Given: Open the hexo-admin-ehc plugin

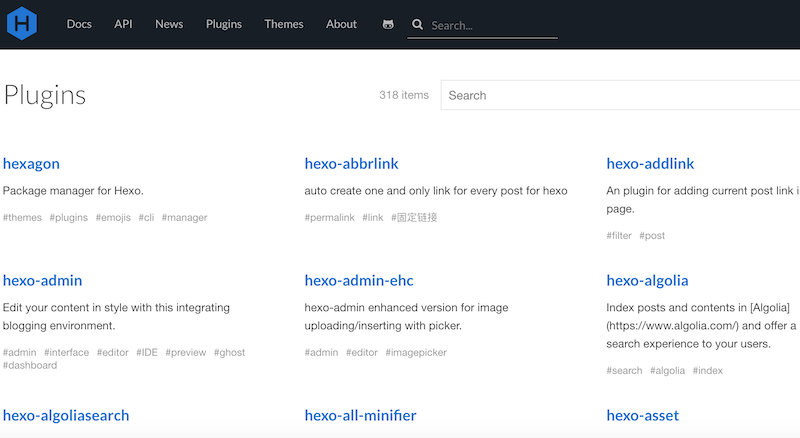Looking at the screenshot, I should tap(359, 280).
